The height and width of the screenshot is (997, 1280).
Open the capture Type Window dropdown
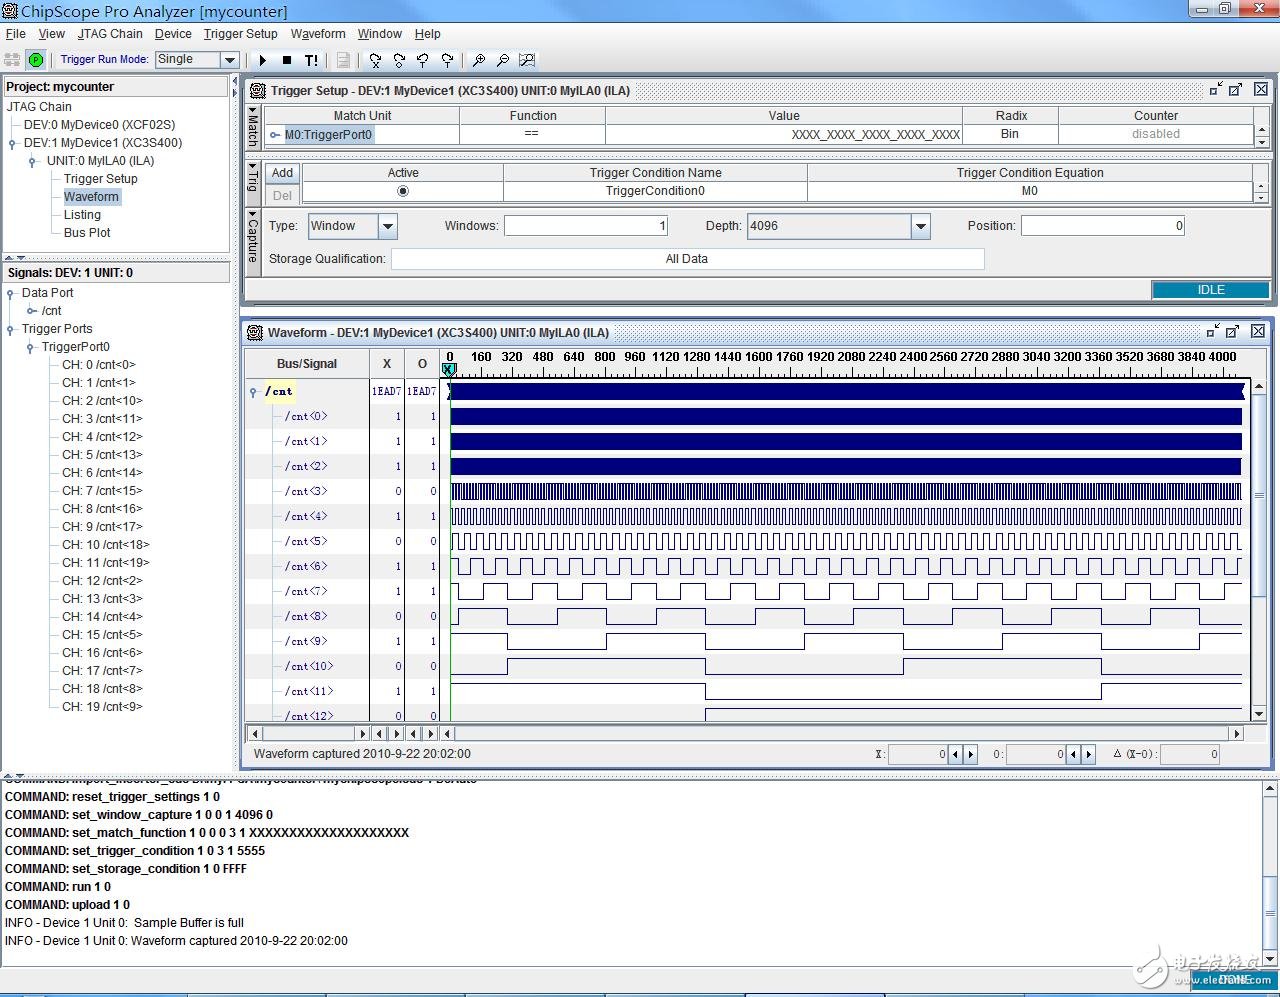pos(388,226)
